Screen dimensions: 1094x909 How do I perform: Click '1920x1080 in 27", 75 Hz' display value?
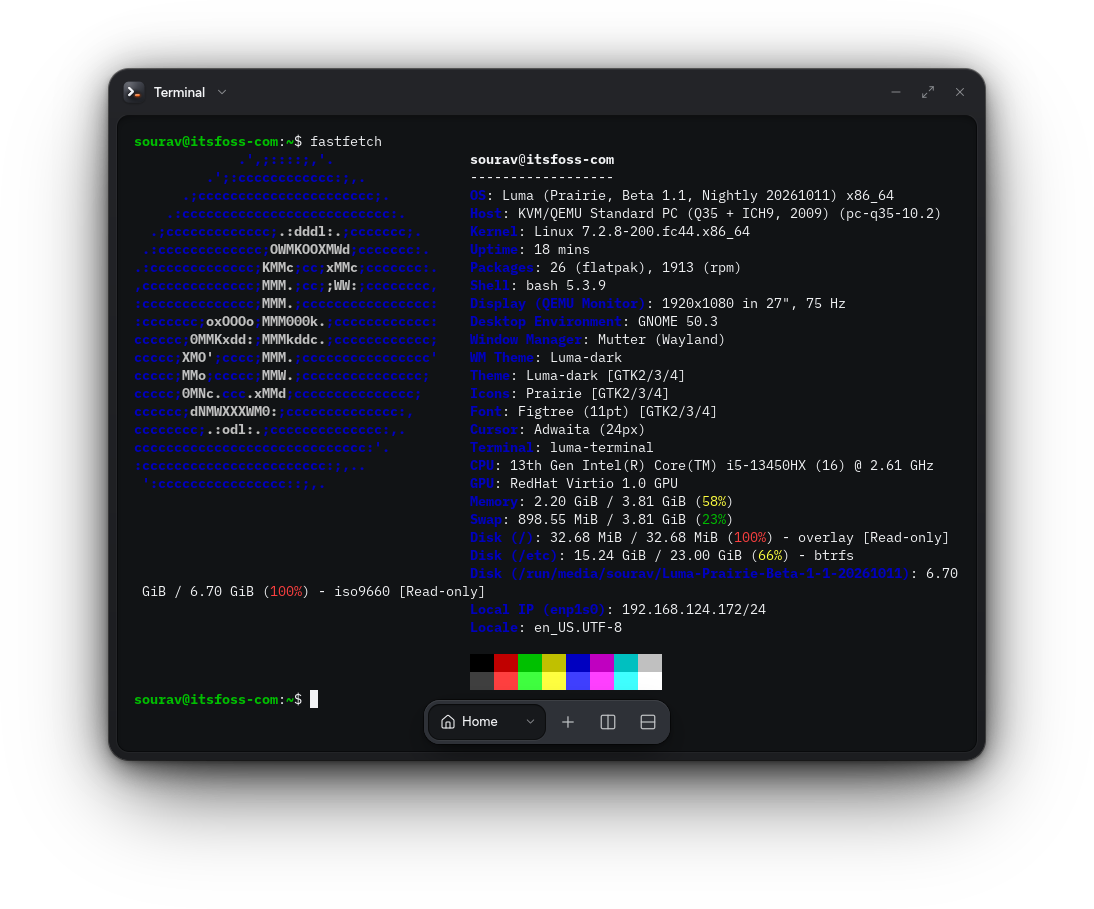click(x=754, y=304)
